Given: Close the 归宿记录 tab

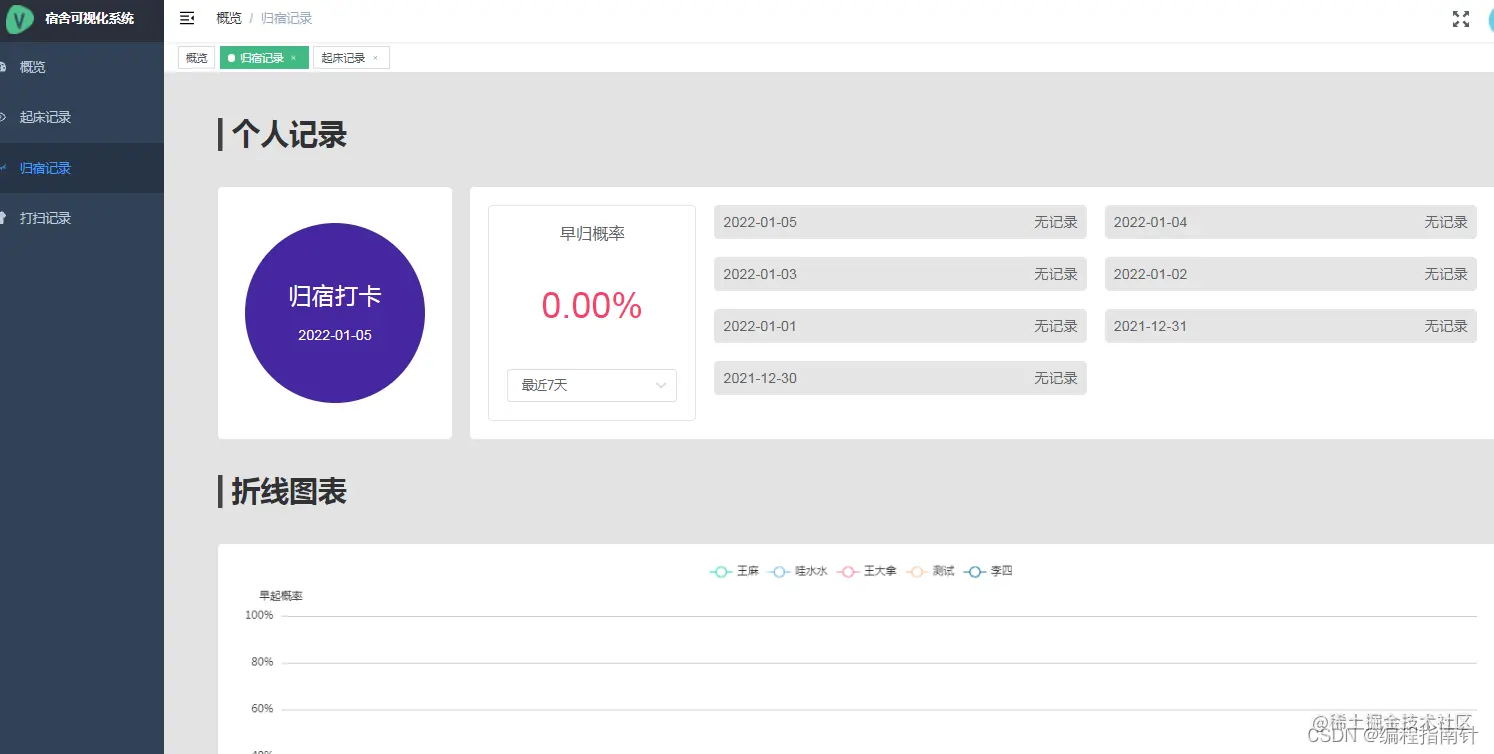Looking at the screenshot, I should (x=293, y=58).
